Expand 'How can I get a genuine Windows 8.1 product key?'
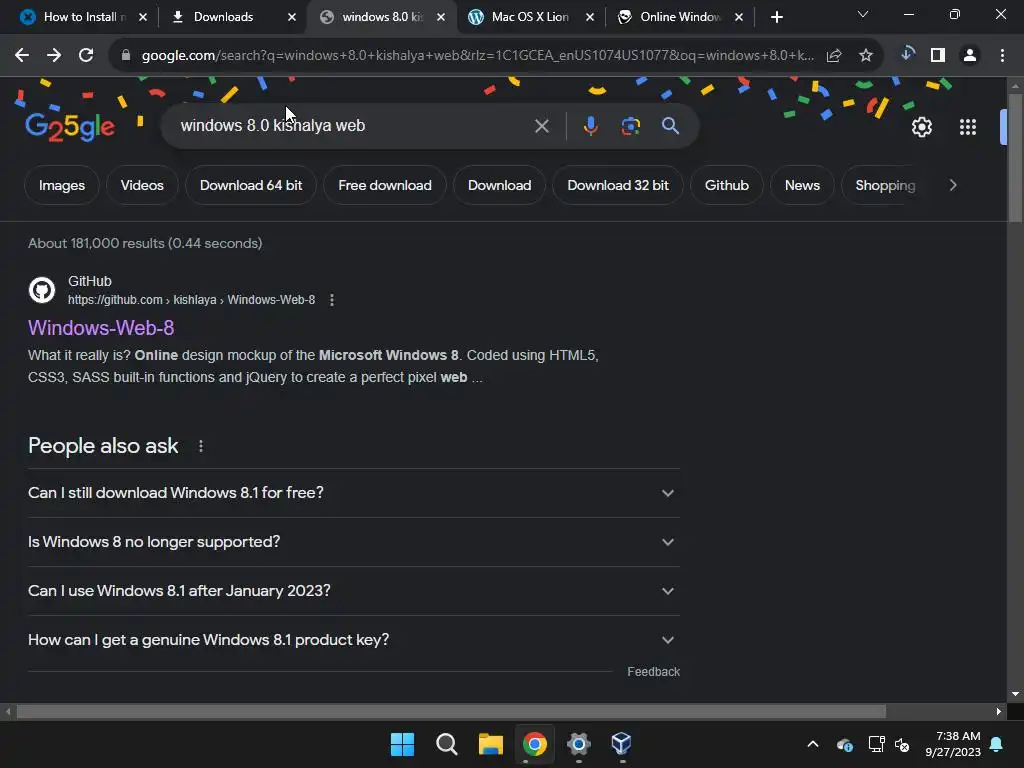The height and width of the screenshot is (768, 1024). coord(354,640)
